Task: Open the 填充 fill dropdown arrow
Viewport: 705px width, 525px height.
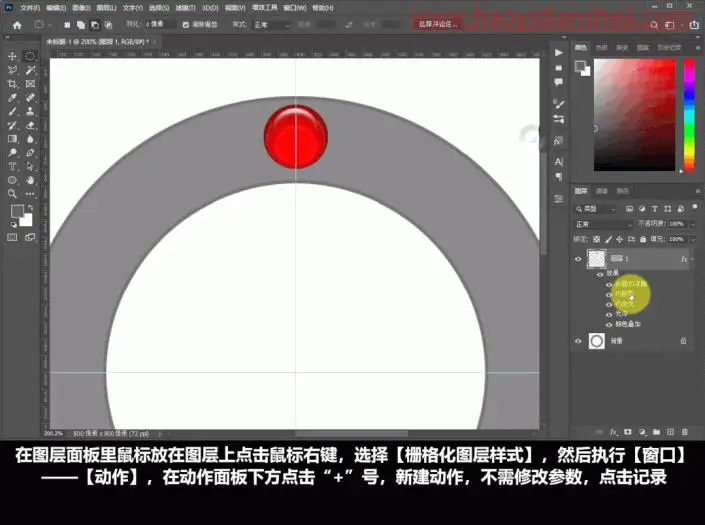Action: tap(693, 240)
